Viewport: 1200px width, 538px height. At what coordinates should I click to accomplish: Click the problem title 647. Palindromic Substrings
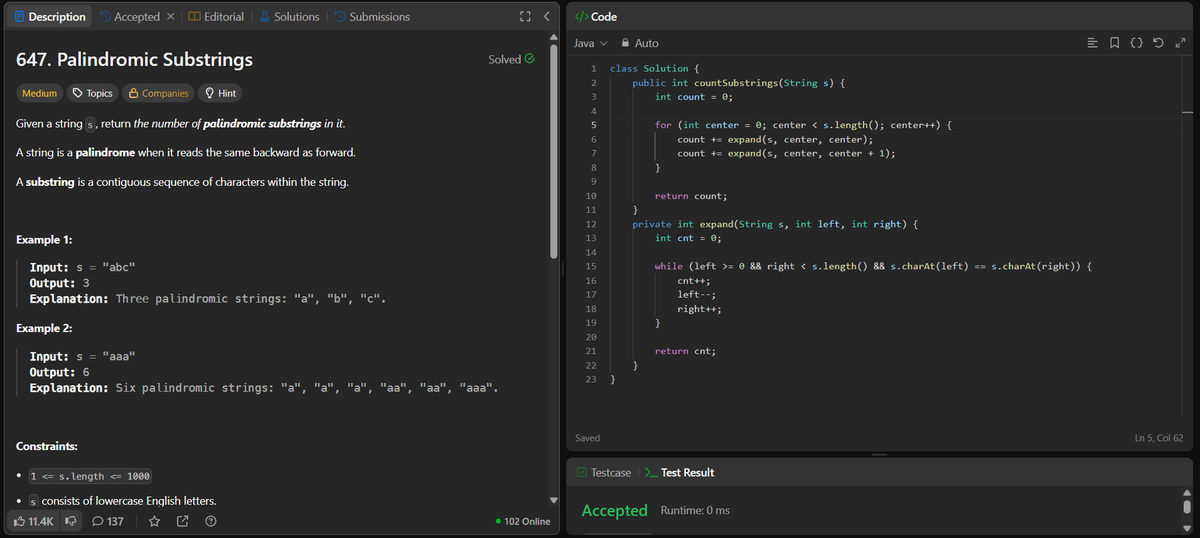pos(135,60)
